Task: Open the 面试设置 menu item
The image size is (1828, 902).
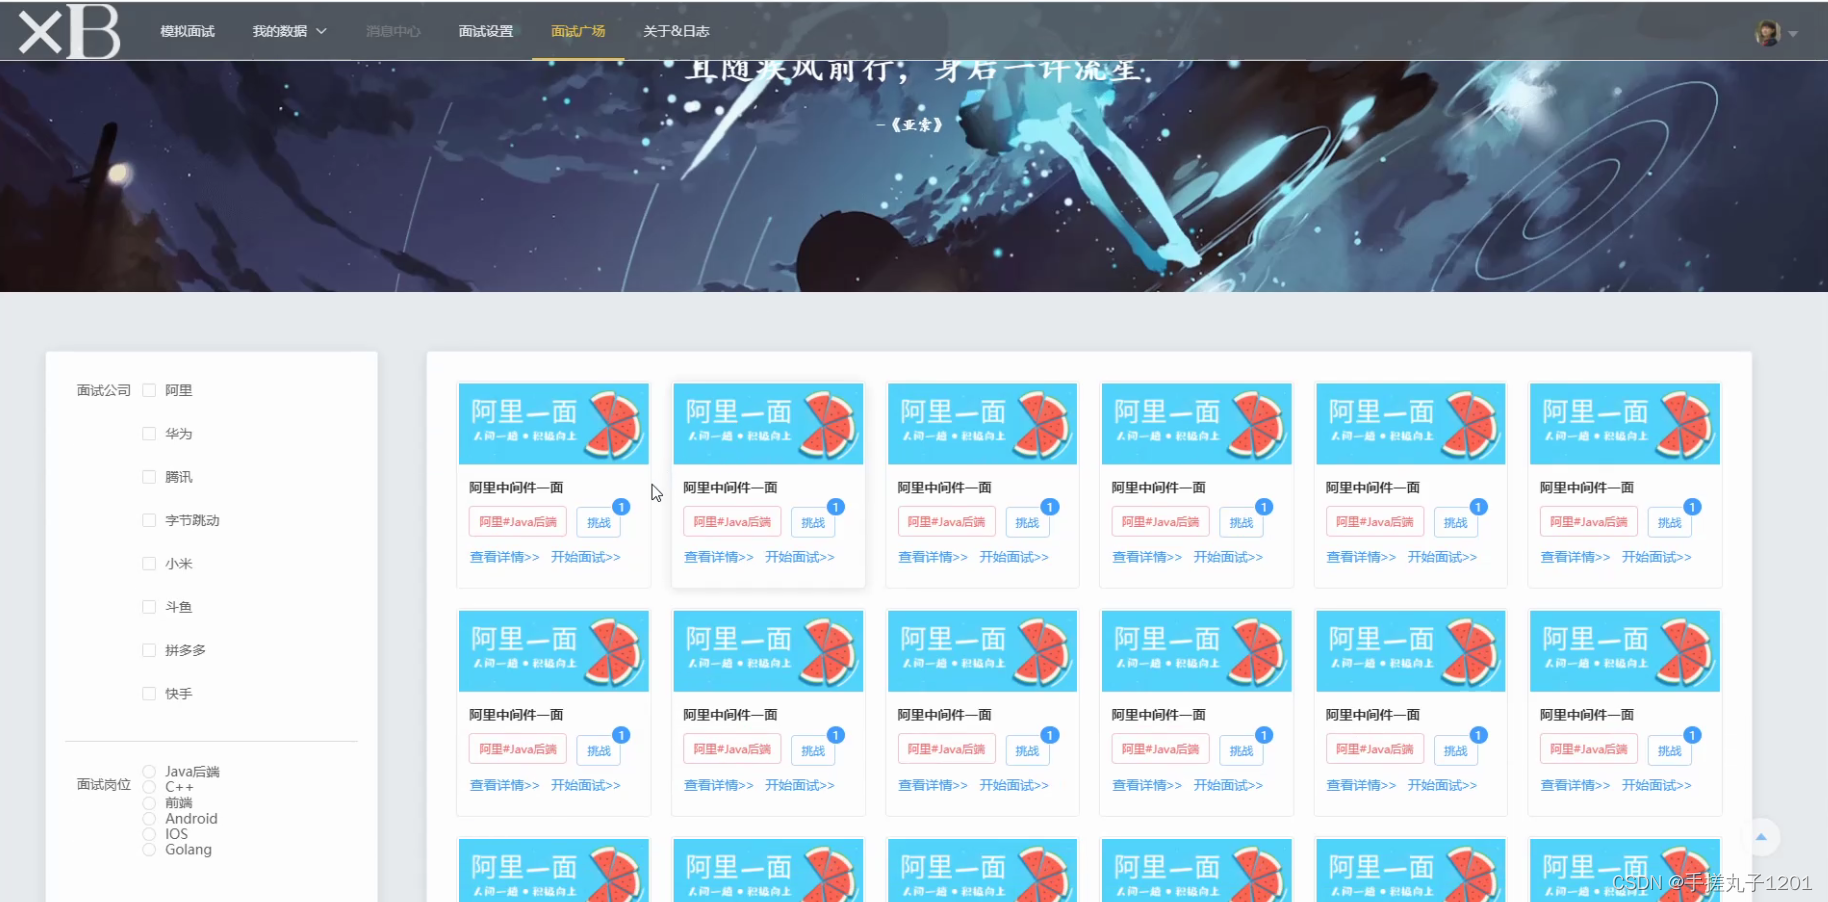Action: coord(486,31)
